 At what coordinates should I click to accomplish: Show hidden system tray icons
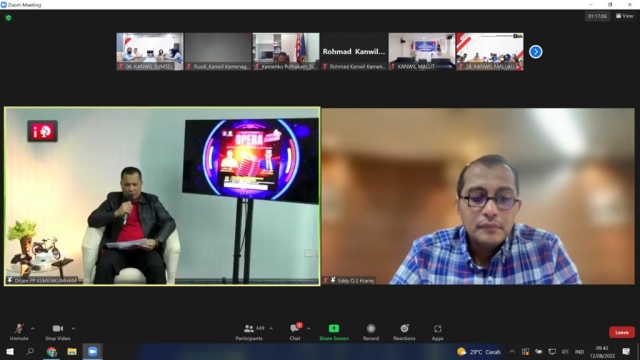pos(512,352)
